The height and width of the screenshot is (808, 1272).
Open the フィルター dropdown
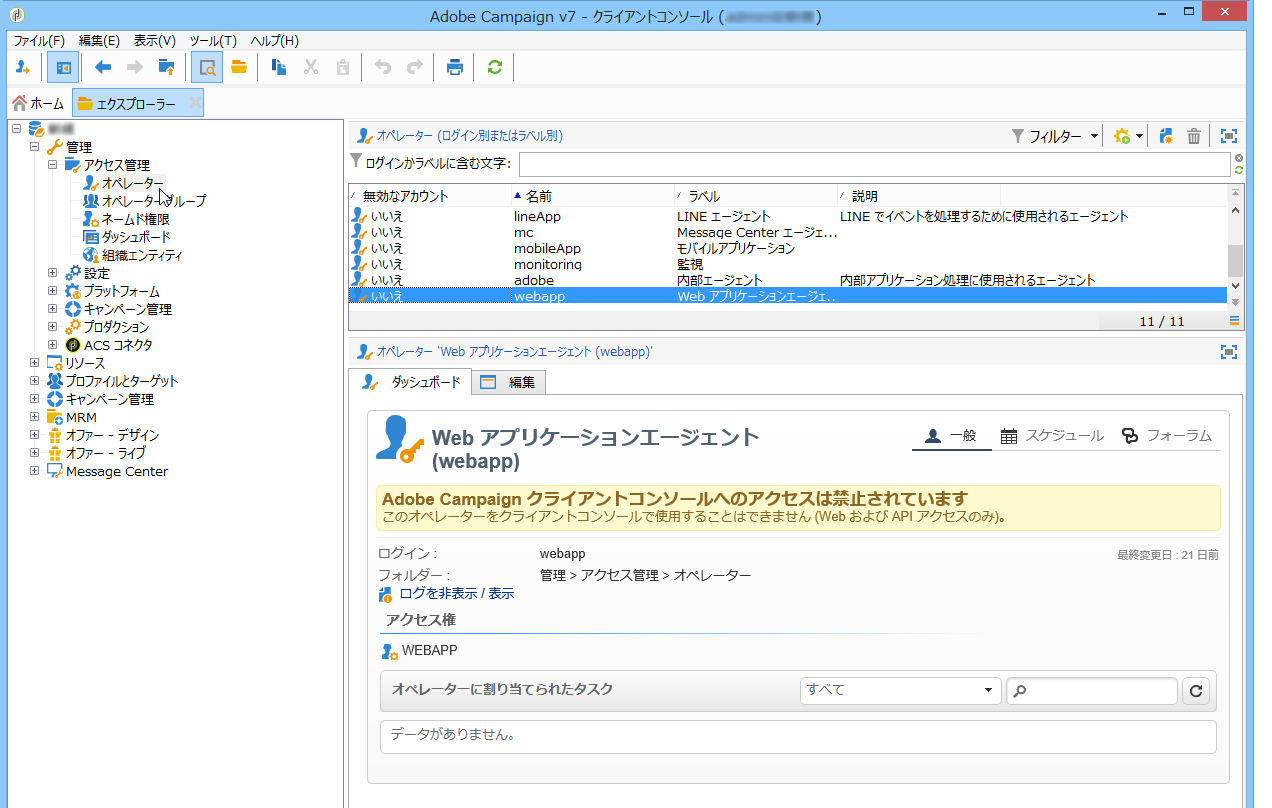(x=1054, y=136)
